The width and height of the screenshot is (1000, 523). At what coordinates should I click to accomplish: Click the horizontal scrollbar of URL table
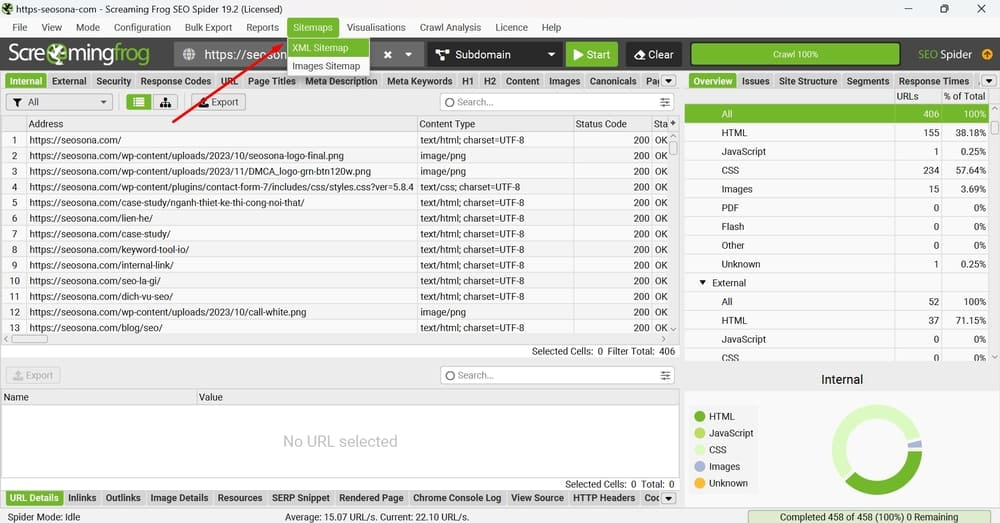pos(29,339)
